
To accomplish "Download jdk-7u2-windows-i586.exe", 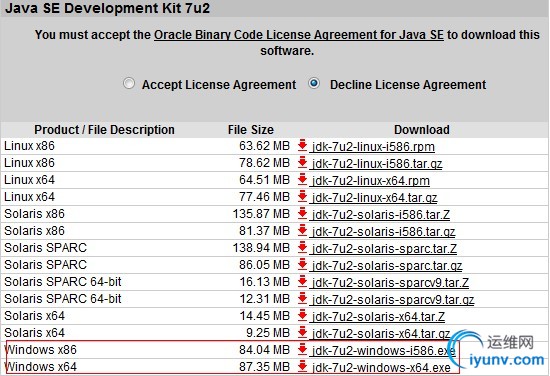I will [x=384, y=350].
